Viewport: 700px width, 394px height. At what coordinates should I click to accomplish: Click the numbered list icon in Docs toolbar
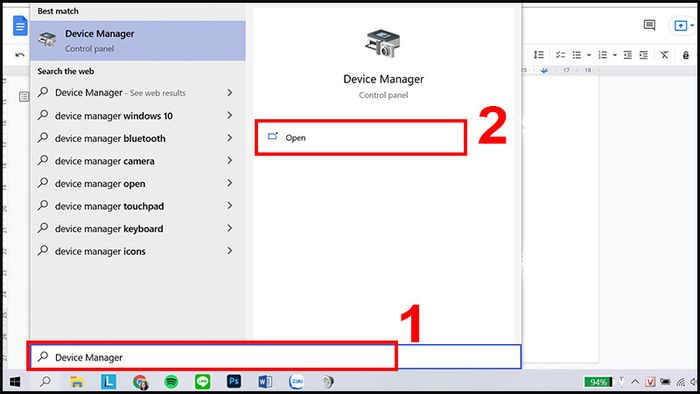coord(603,55)
